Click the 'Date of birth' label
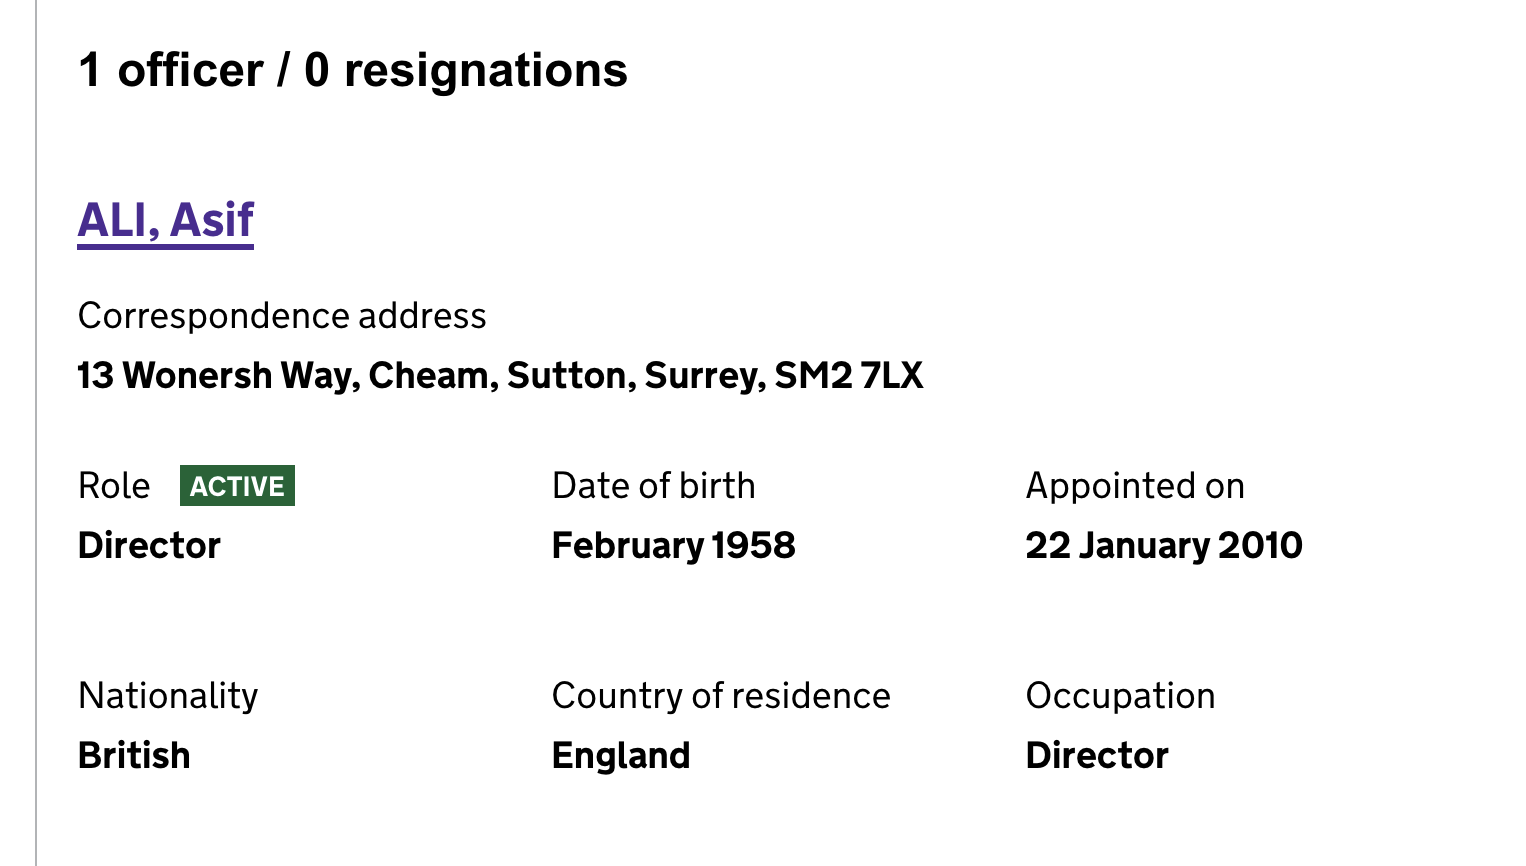Image resolution: width=1526 pixels, height=866 pixels. [654, 486]
